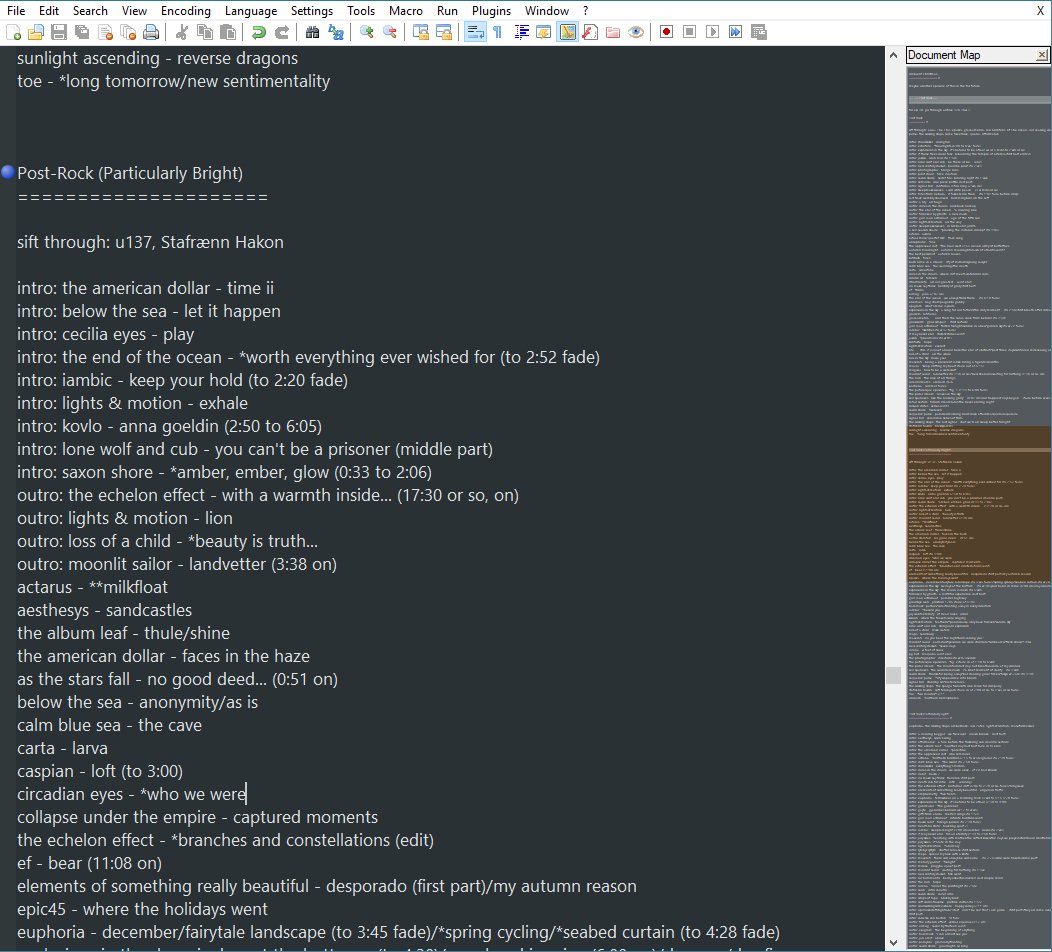
Task: Click line 'circadian eyes - *who we were'
Action: click(x=132, y=794)
